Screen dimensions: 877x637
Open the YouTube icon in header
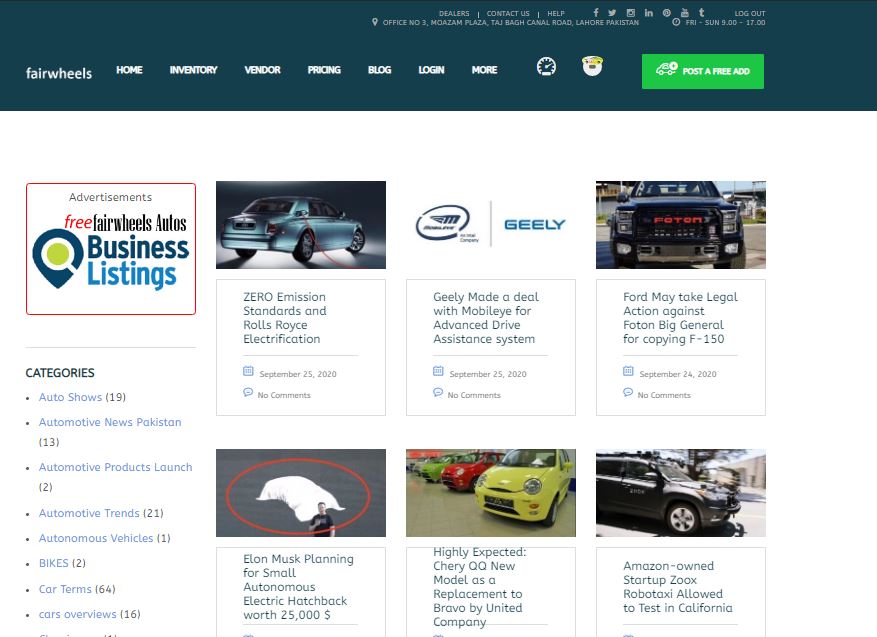685,12
